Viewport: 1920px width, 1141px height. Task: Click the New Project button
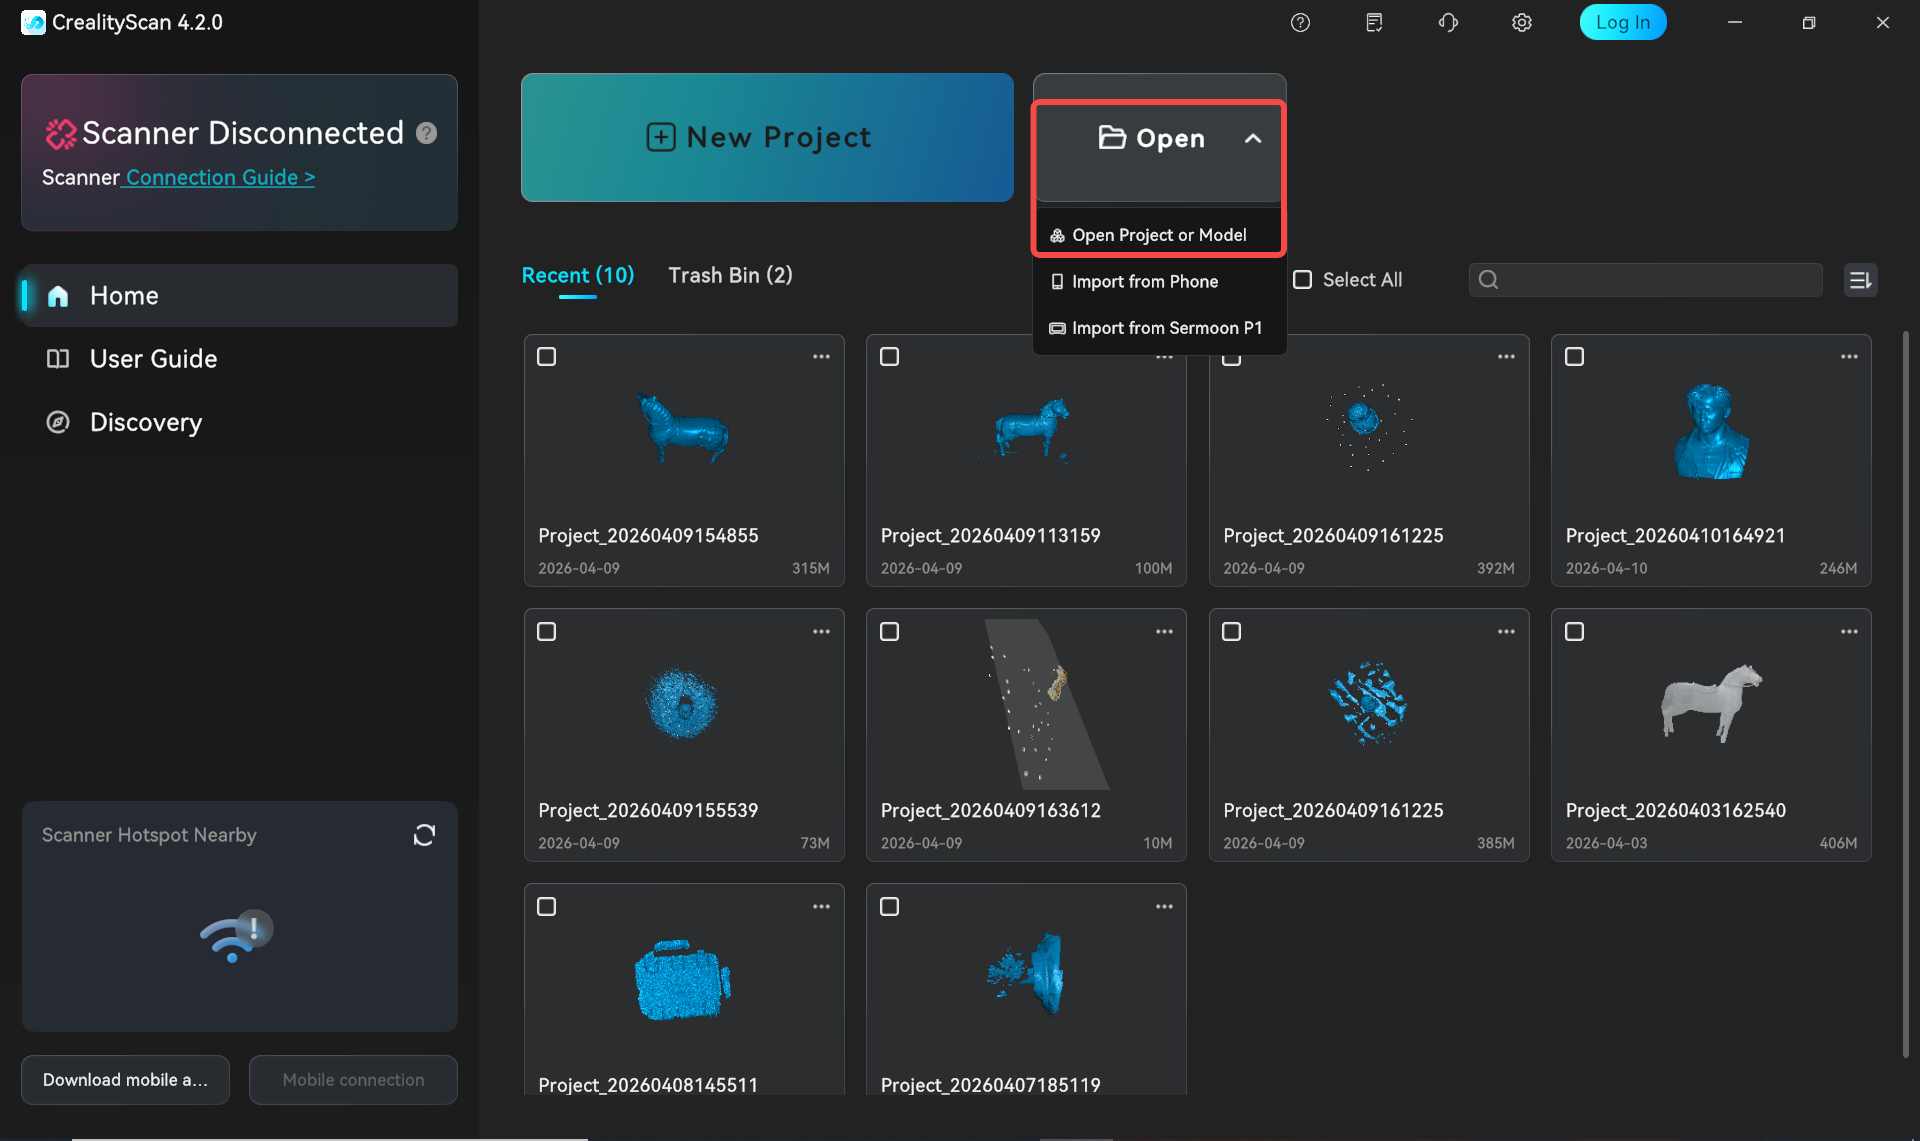point(767,137)
